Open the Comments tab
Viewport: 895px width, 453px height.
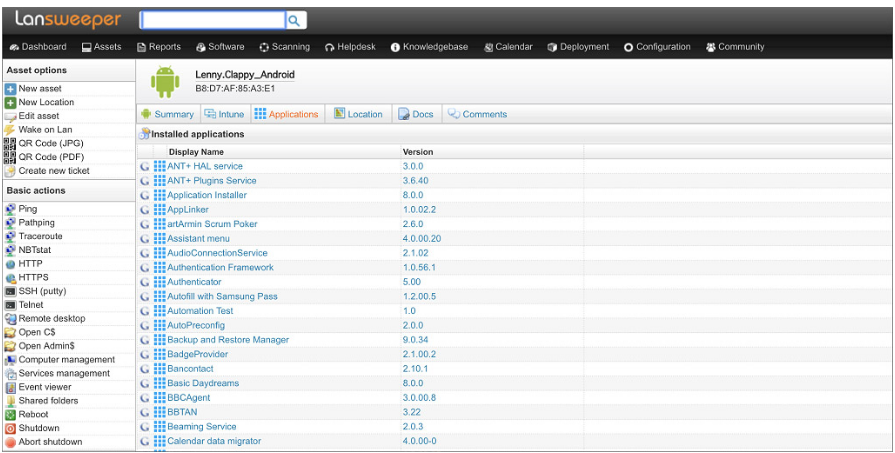coord(477,114)
